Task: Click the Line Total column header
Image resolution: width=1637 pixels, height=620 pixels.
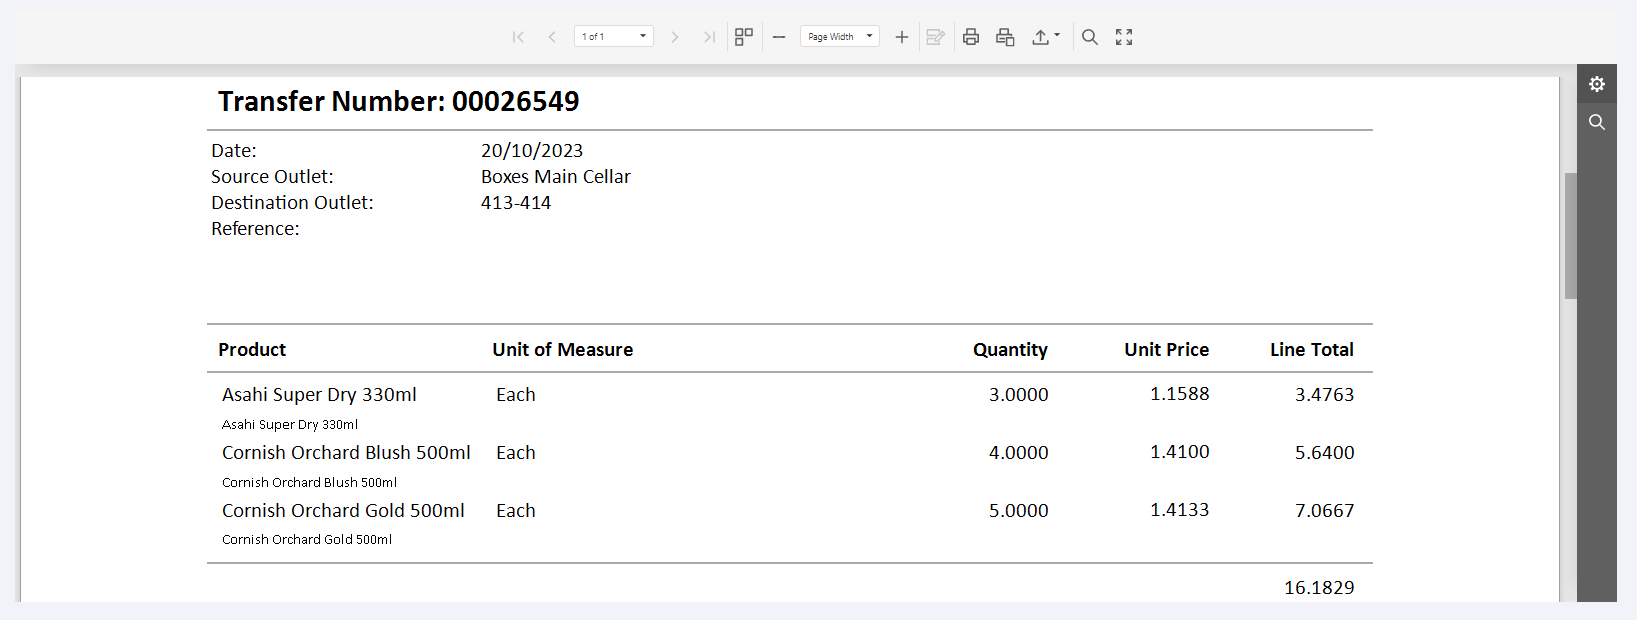Action: click(1311, 350)
